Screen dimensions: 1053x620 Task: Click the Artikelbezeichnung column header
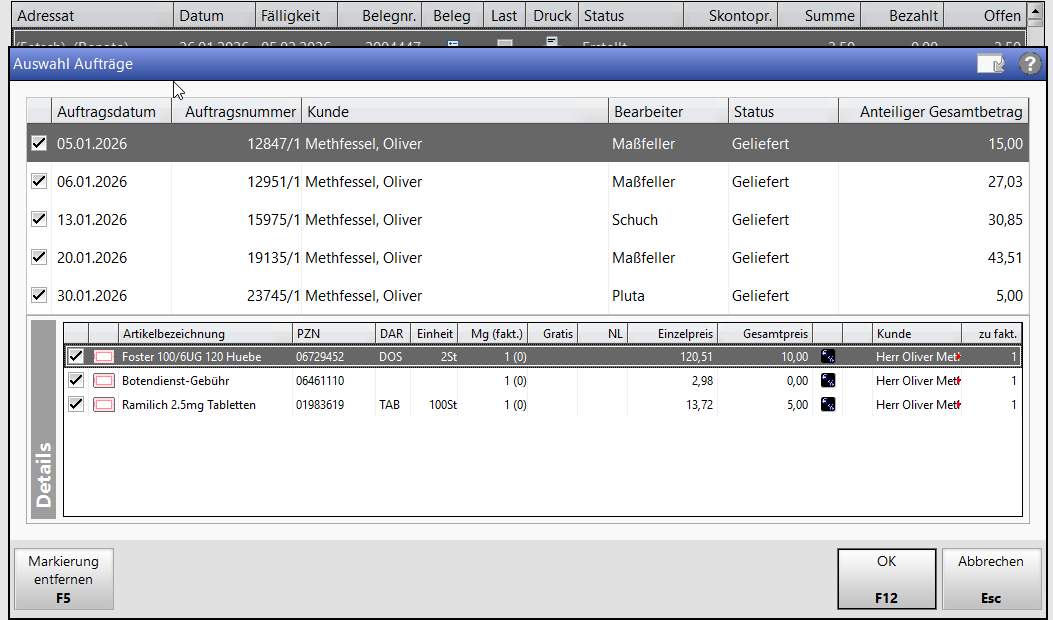tap(204, 334)
